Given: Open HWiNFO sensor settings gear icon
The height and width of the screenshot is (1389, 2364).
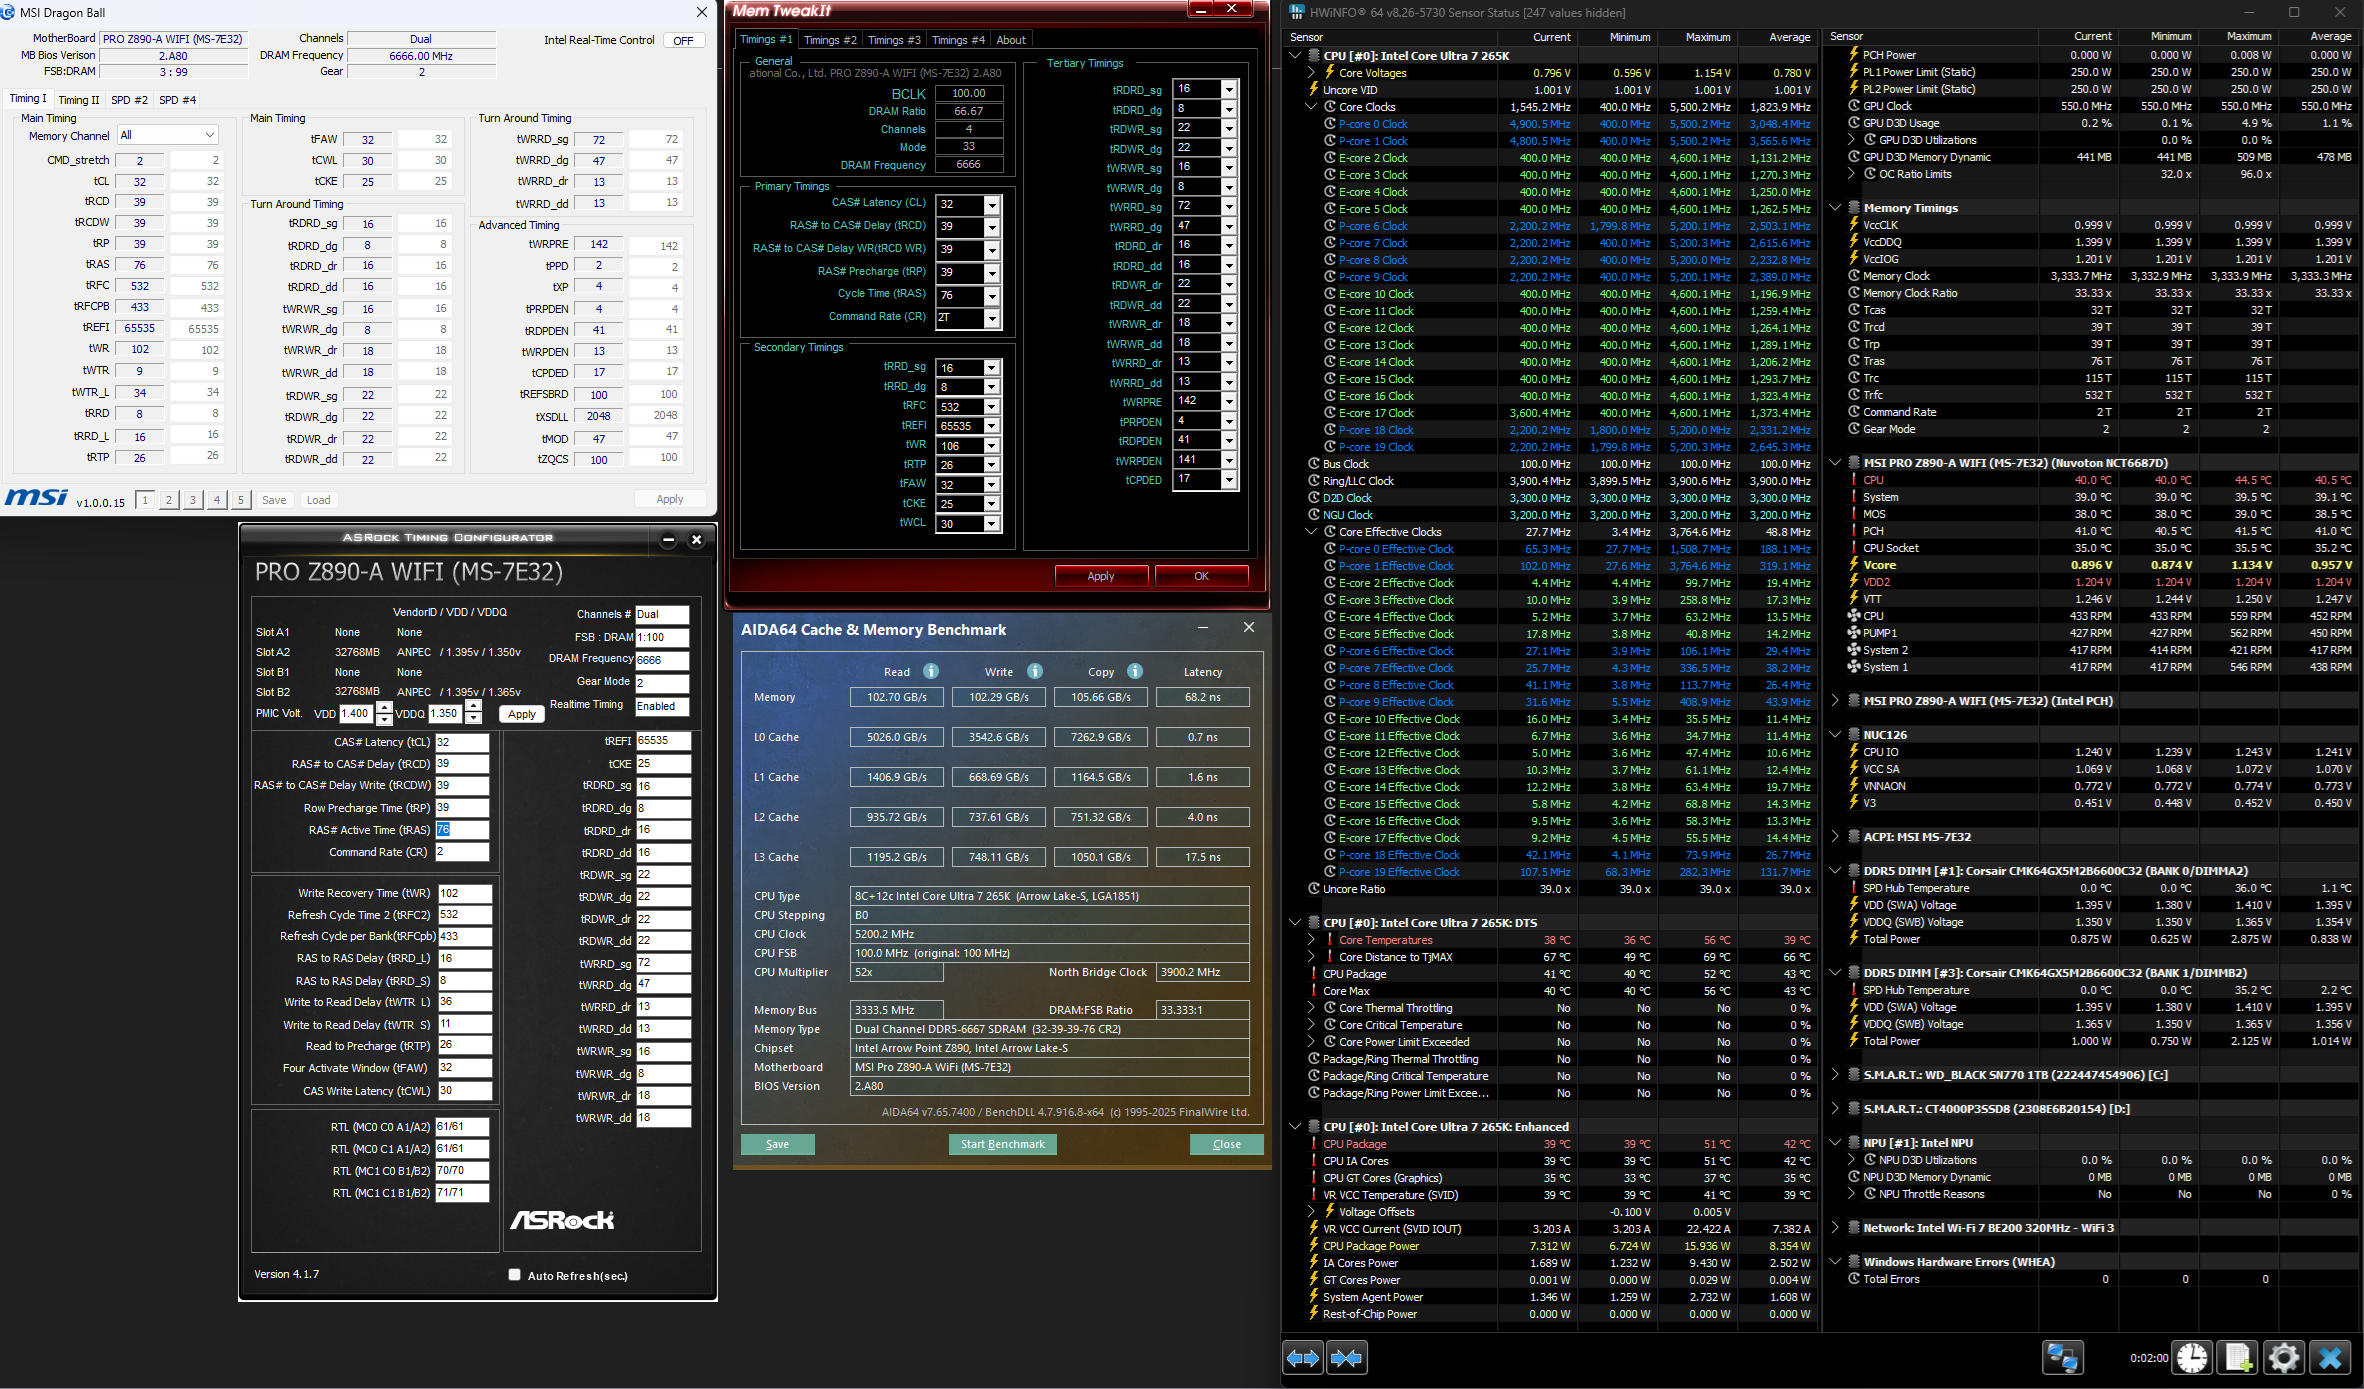Looking at the screenshot, I should 2284,1358.
